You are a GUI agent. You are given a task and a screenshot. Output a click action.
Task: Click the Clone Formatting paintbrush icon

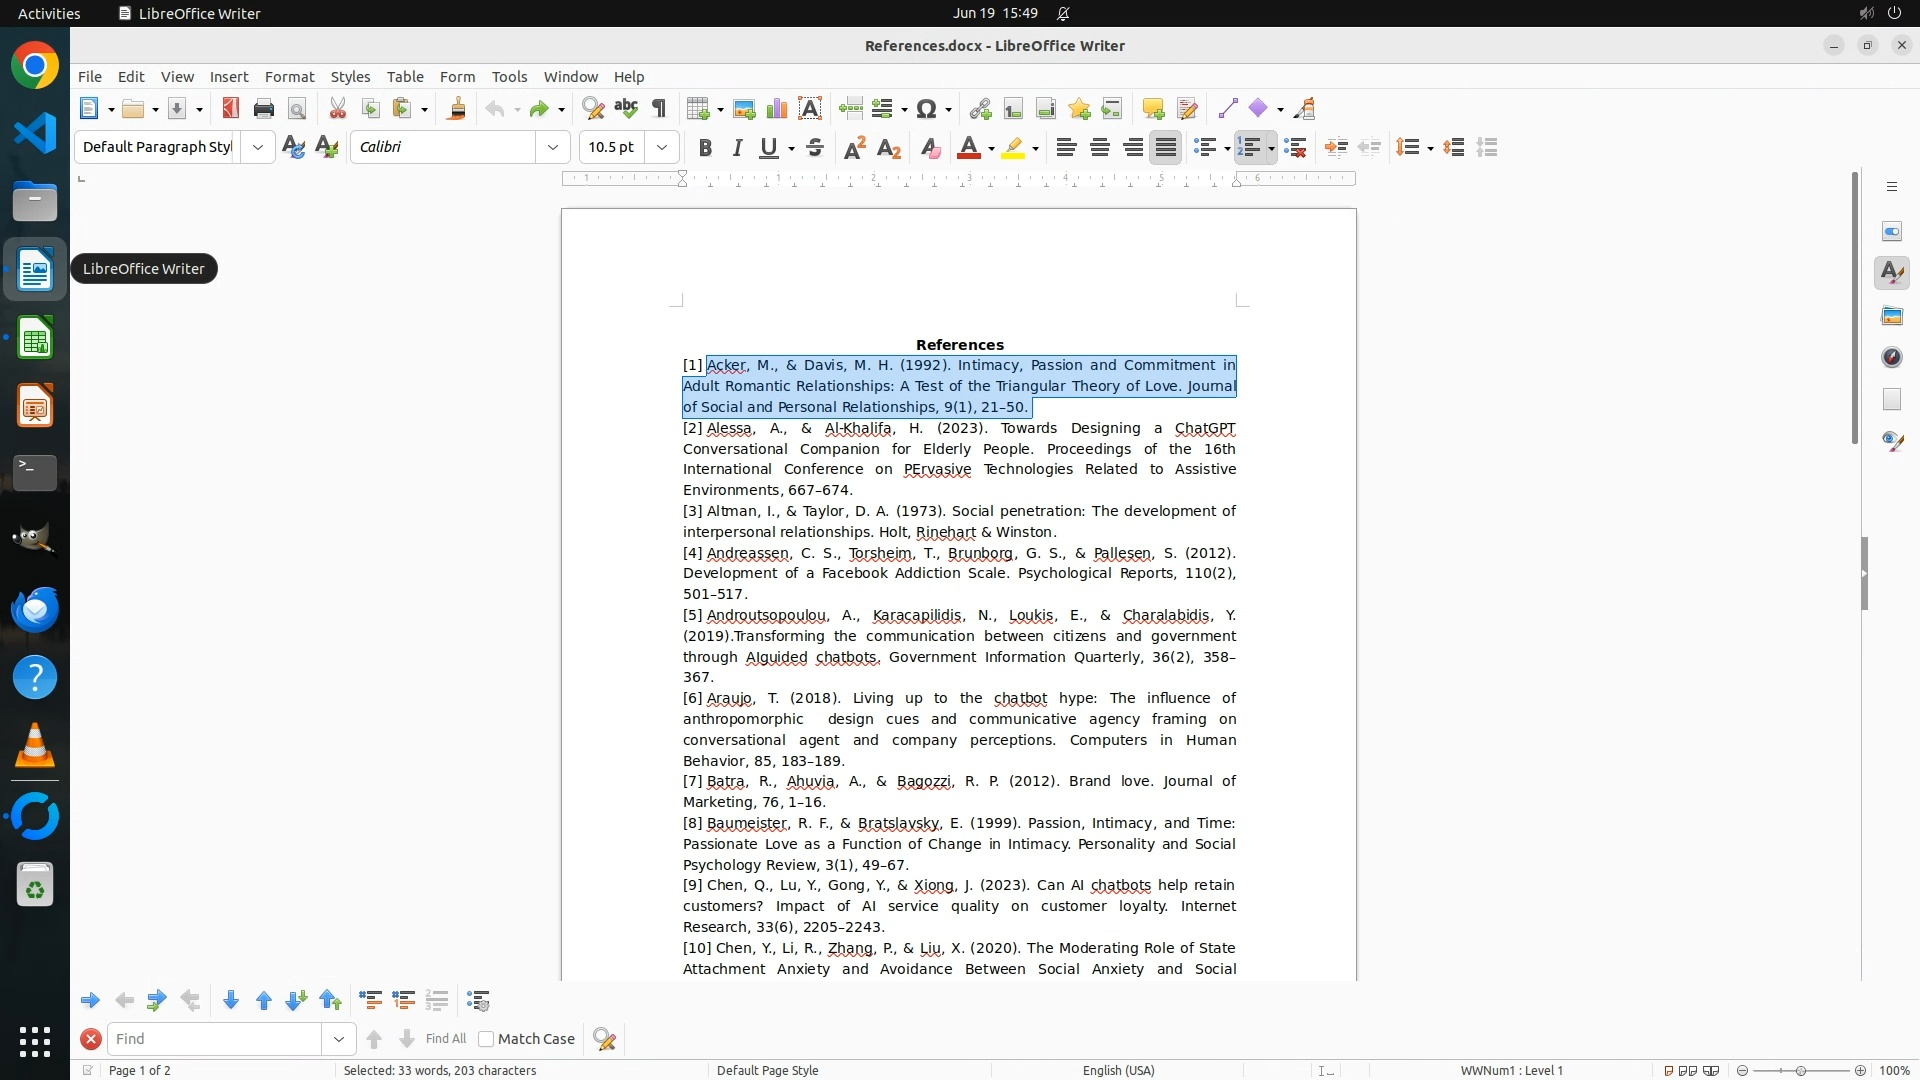[x=457, y=109]
